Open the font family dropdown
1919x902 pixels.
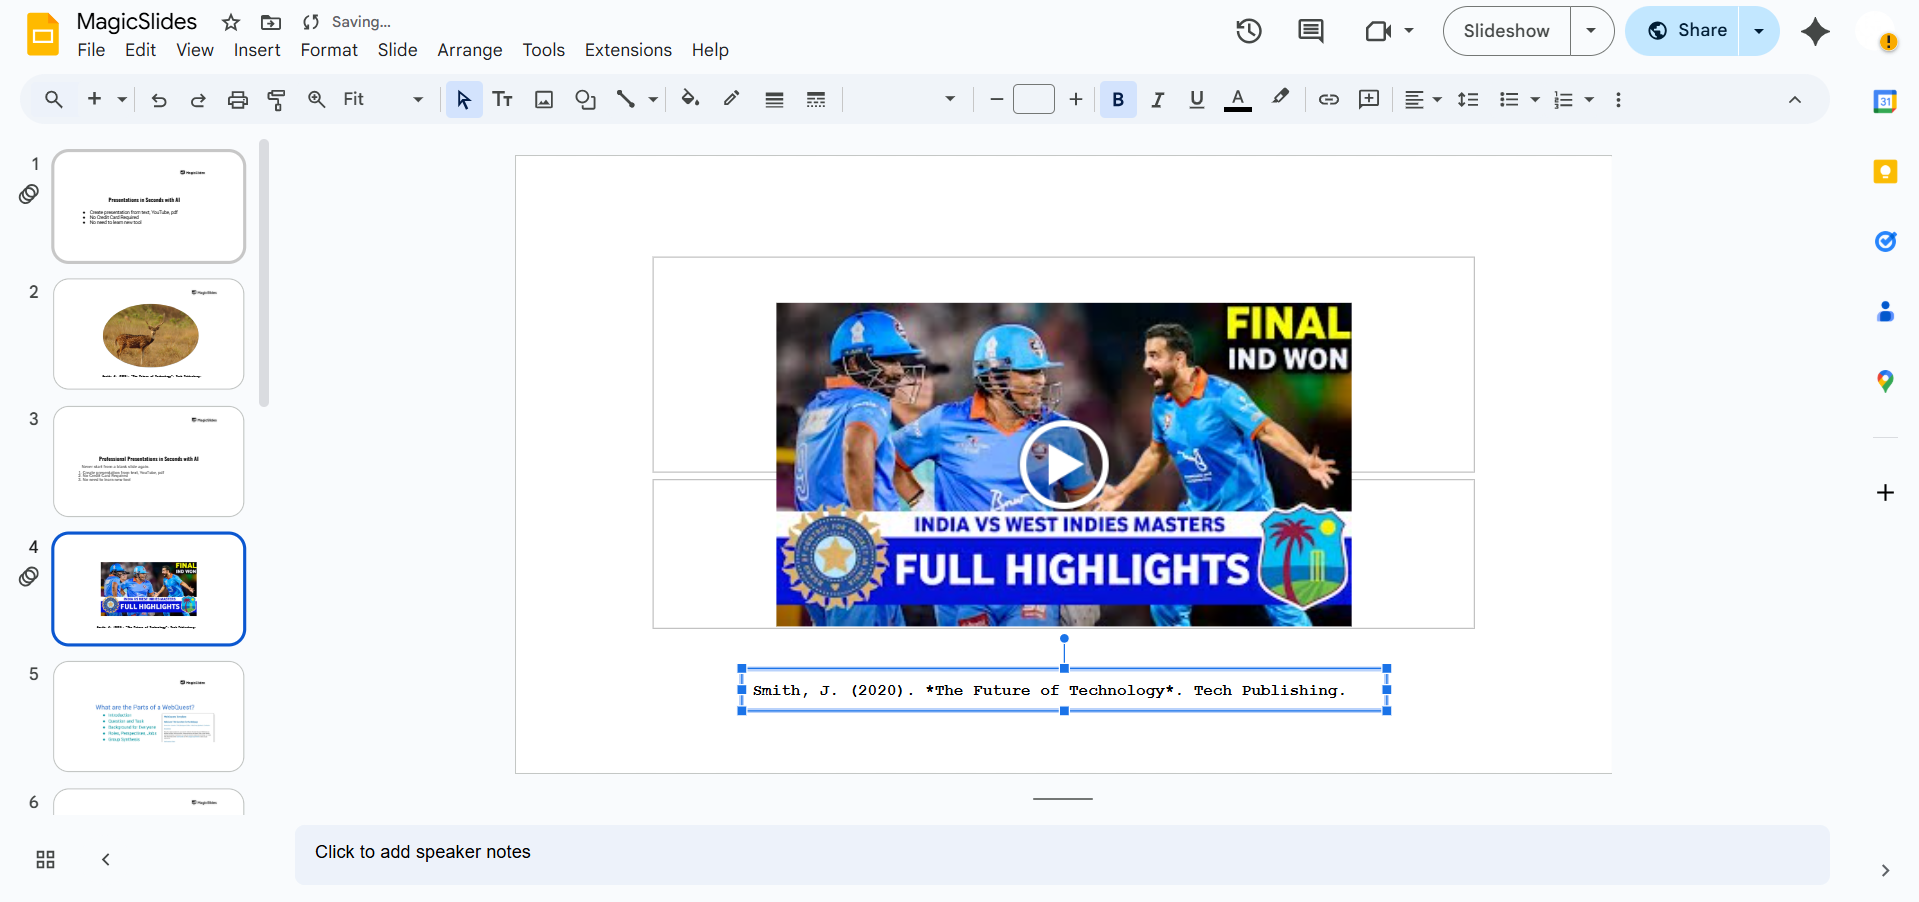[x=905, y=99]
